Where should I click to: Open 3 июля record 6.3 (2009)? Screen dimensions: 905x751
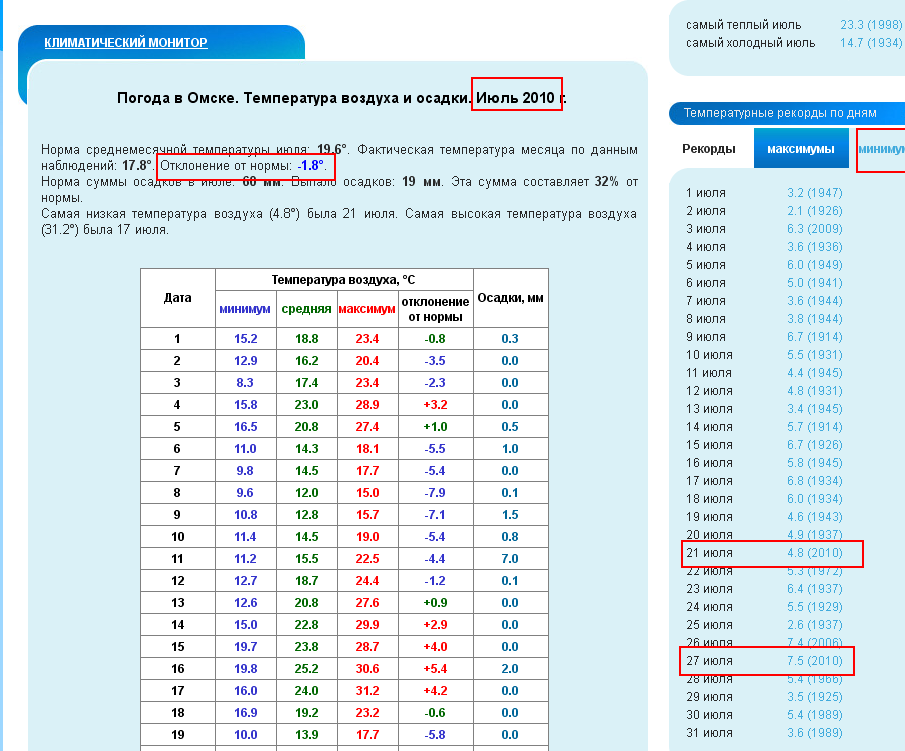coord(814,229)
